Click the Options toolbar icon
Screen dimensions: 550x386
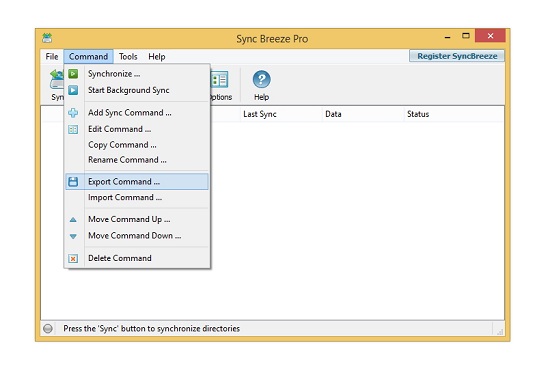(x=220, y=80)
